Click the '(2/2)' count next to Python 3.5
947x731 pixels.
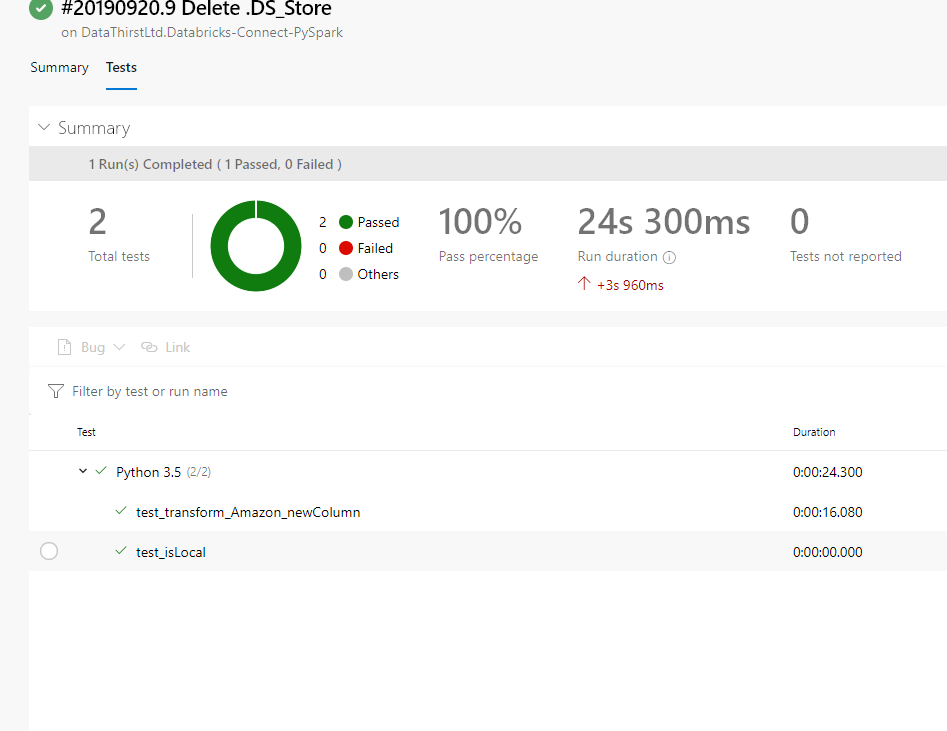pos(199,472)
